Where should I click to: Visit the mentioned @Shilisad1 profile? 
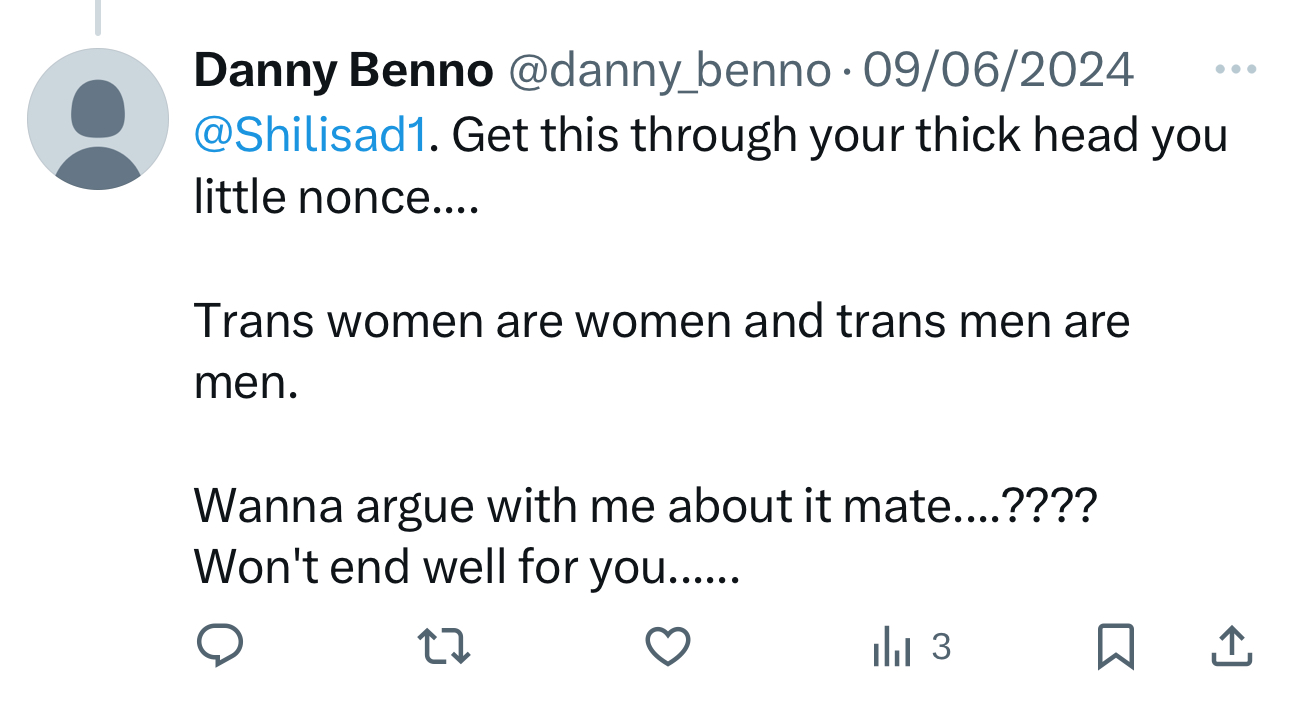coord(311,135)
